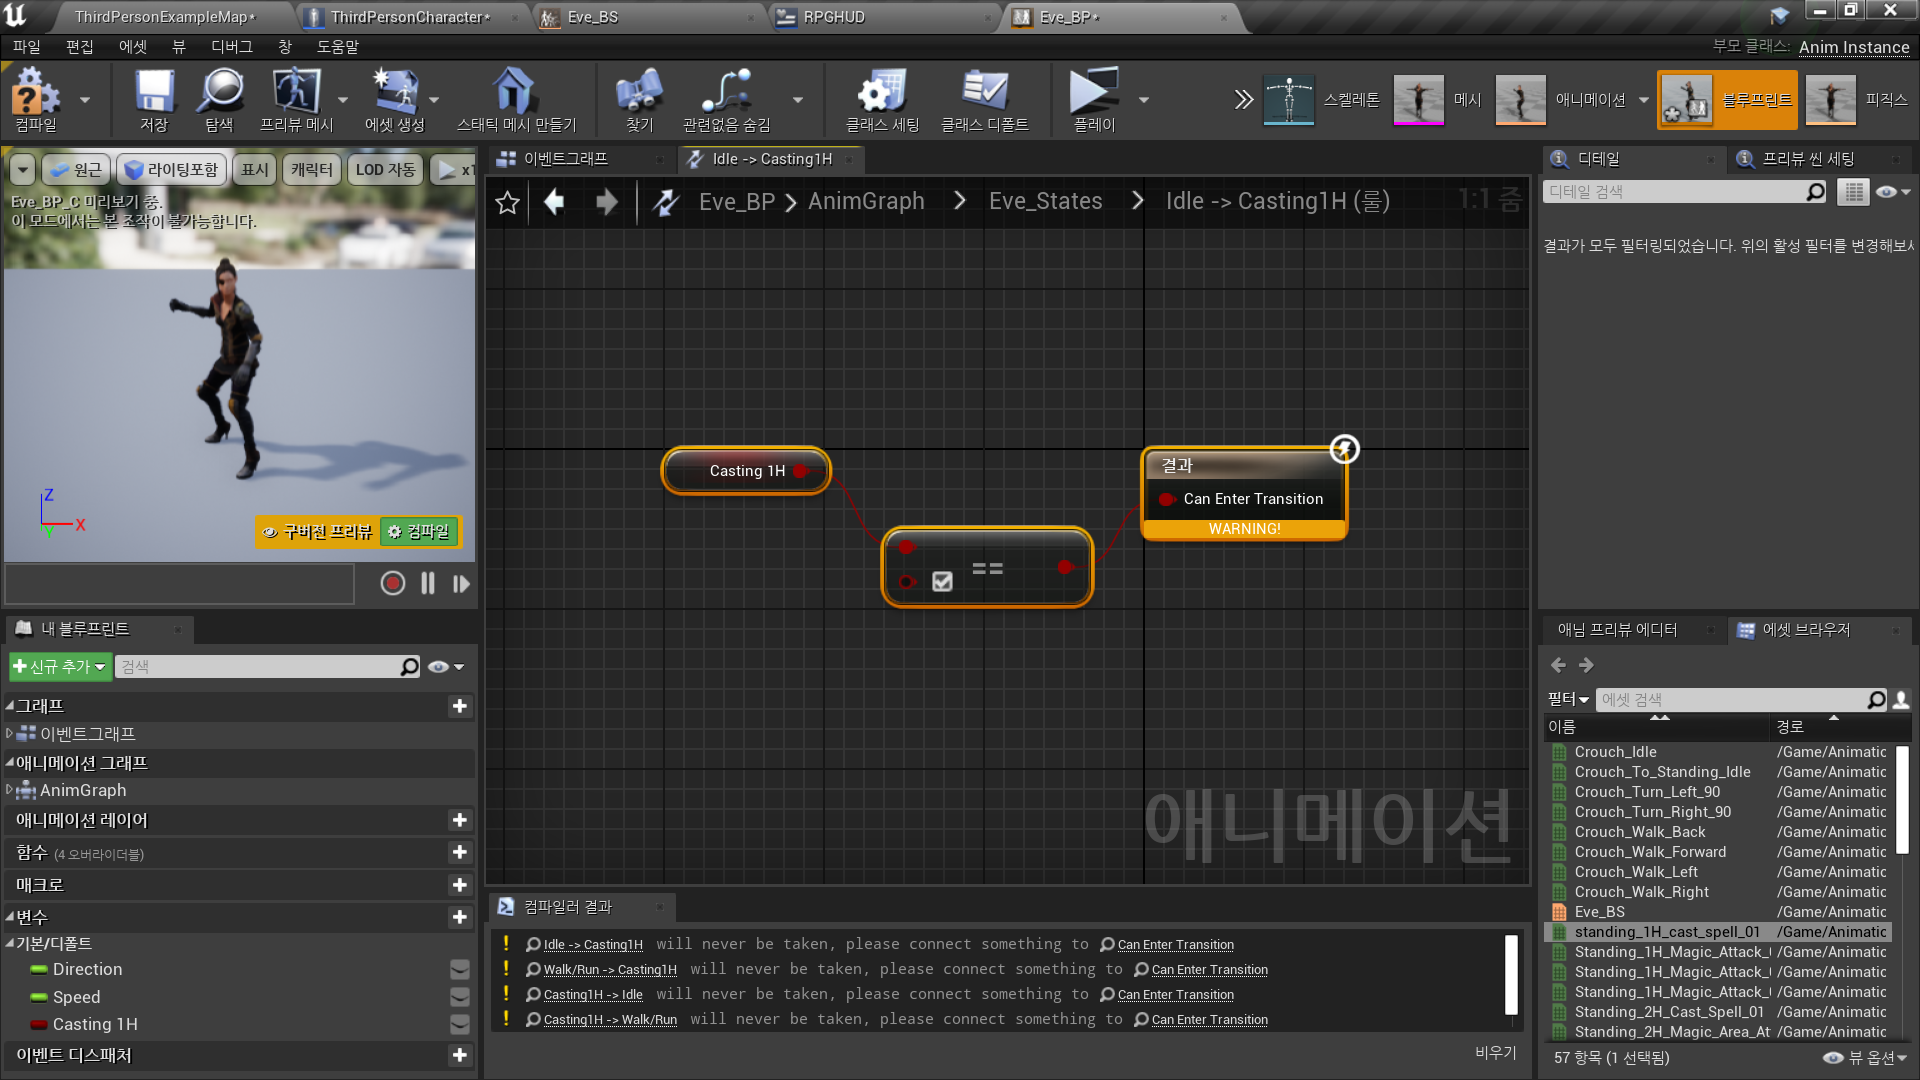Open the Debug (디버그) menu

[x=231, y=47]
